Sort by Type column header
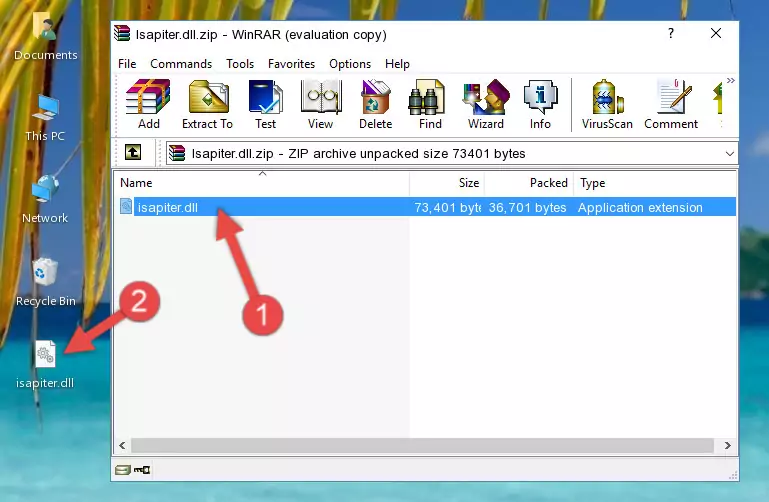Viewport: 769px width, 502px height. click(655, 183)
